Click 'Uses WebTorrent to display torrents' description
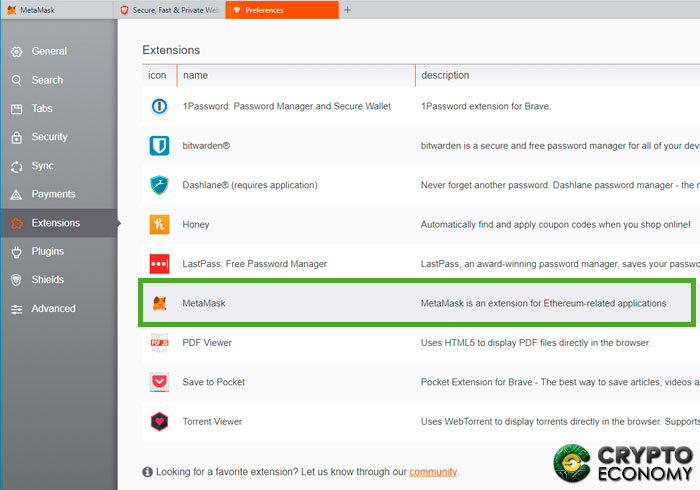The width and height of the screenshot is (700, 490). coord(560,421)
